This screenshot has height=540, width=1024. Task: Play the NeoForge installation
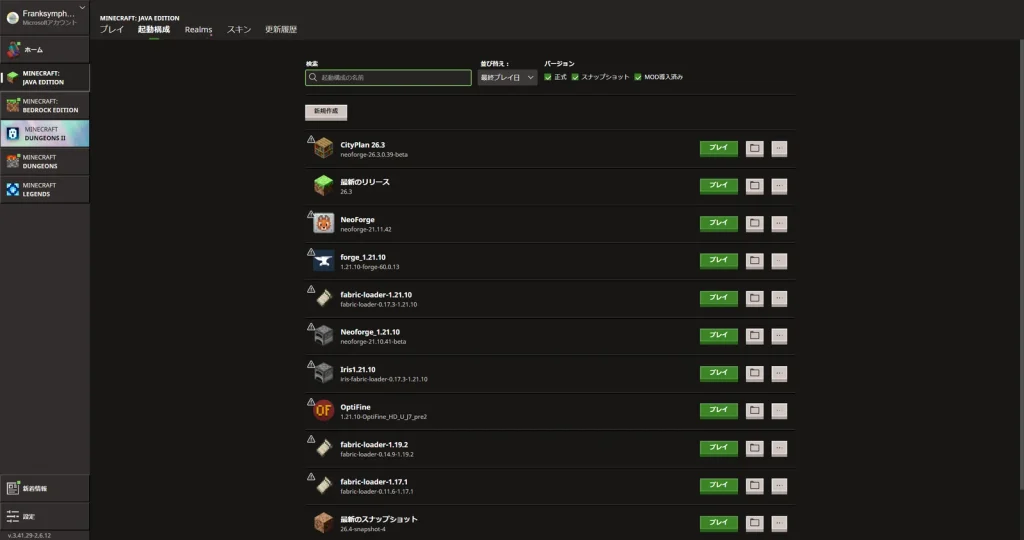(x=718, y=223)
